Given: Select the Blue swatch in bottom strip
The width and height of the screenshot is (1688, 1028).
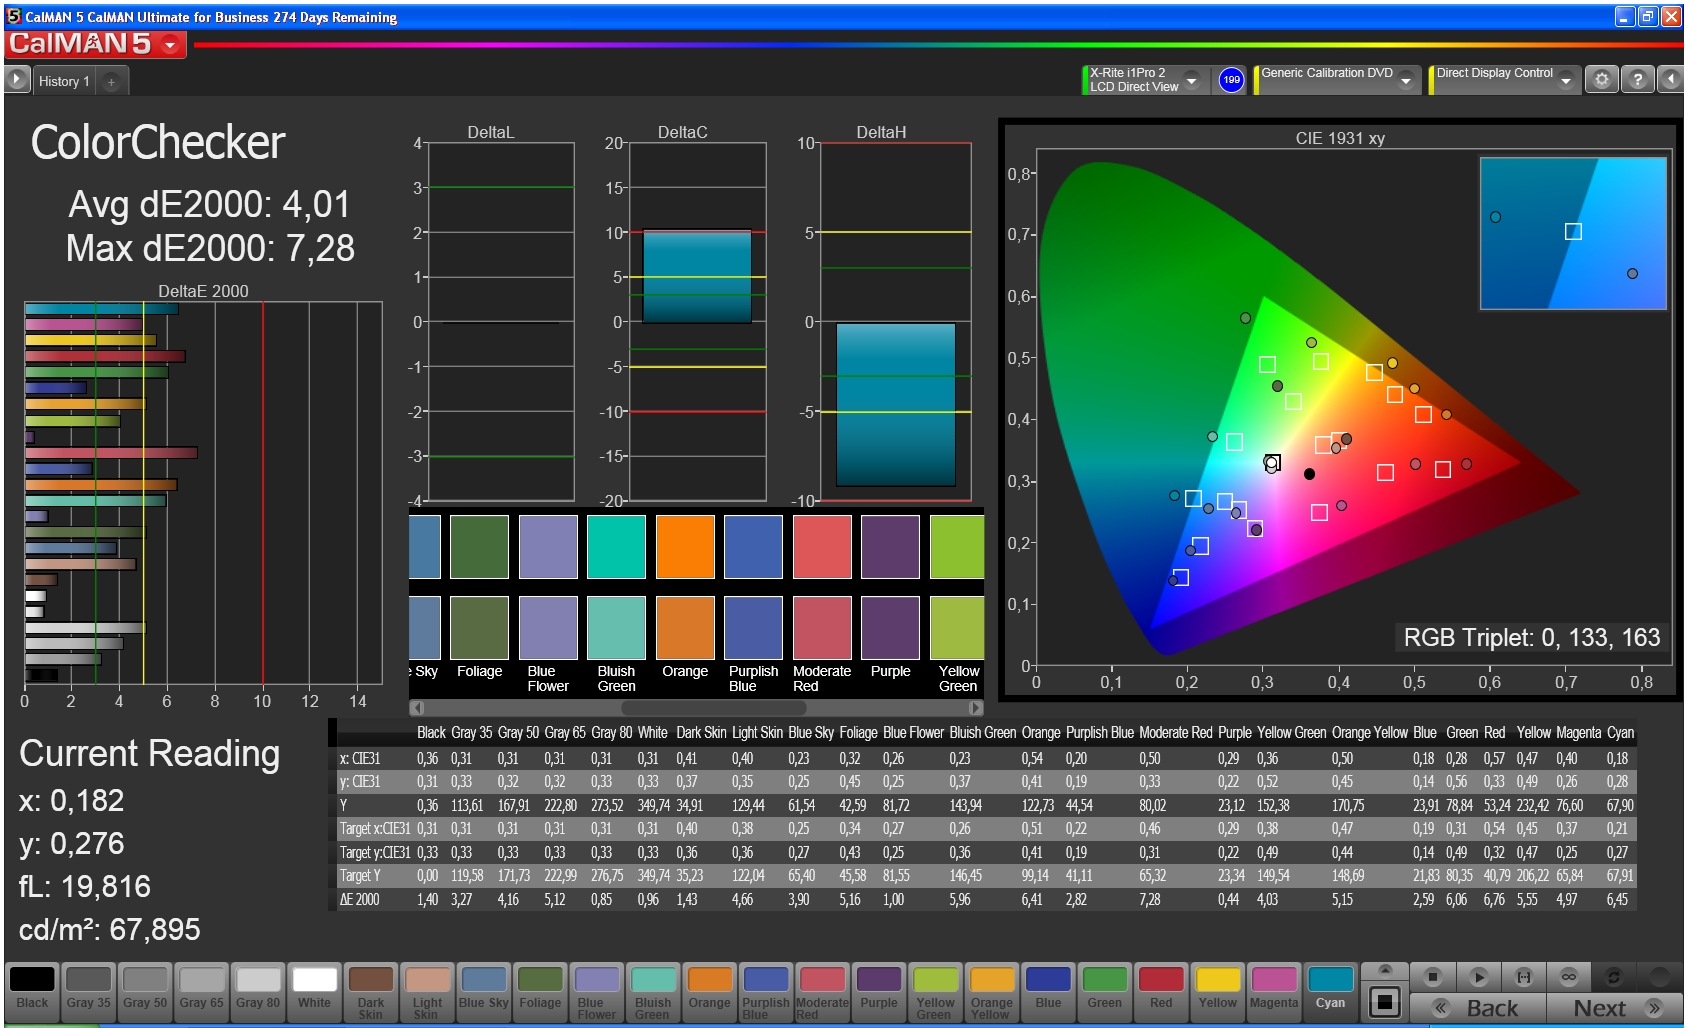Looking at the screenshot, I should point(1048,991).
